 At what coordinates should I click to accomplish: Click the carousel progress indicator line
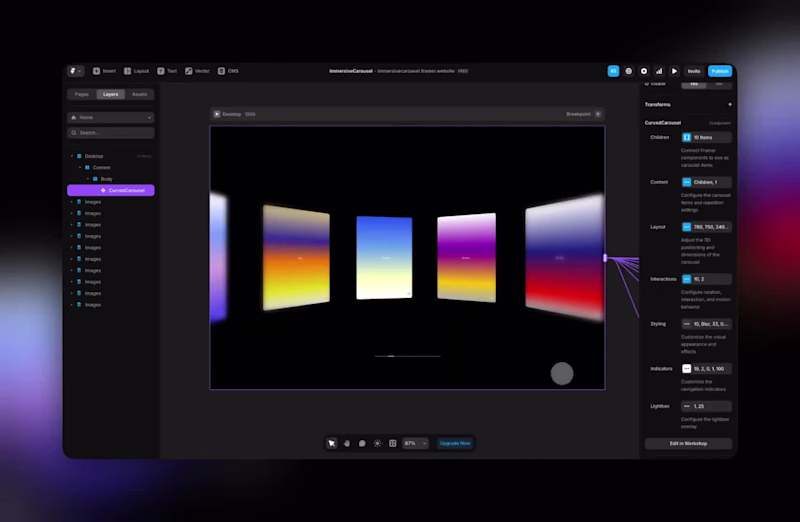coord(407,356)
